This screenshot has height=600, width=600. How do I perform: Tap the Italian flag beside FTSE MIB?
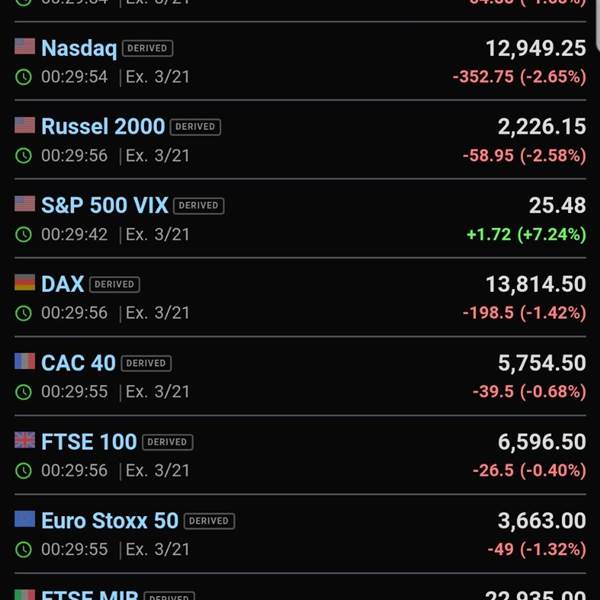pos(24,595)
